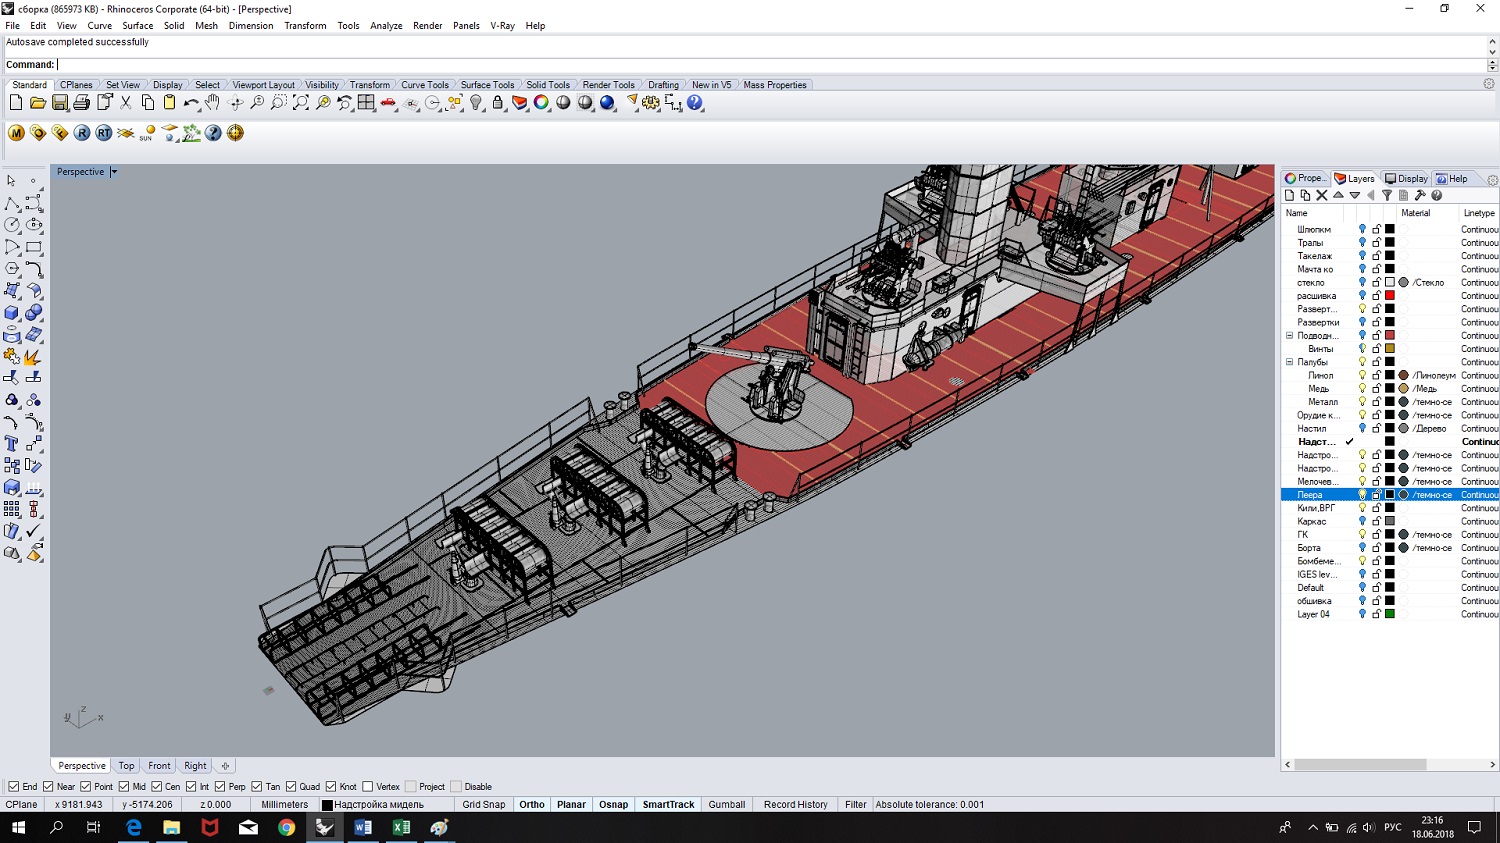This screenshot has height=843, width=1500.
Task: Click the four-viewport layout icon
Action: point(366,103)
